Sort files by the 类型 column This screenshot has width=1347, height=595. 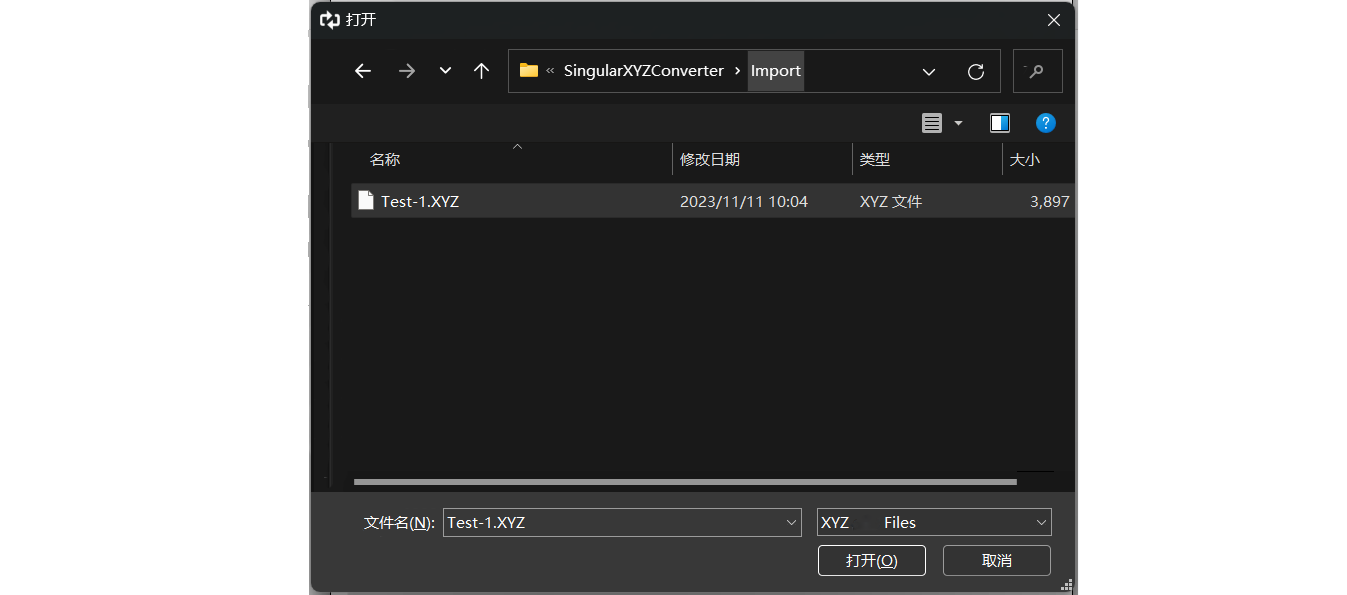[x=875, y=159]
